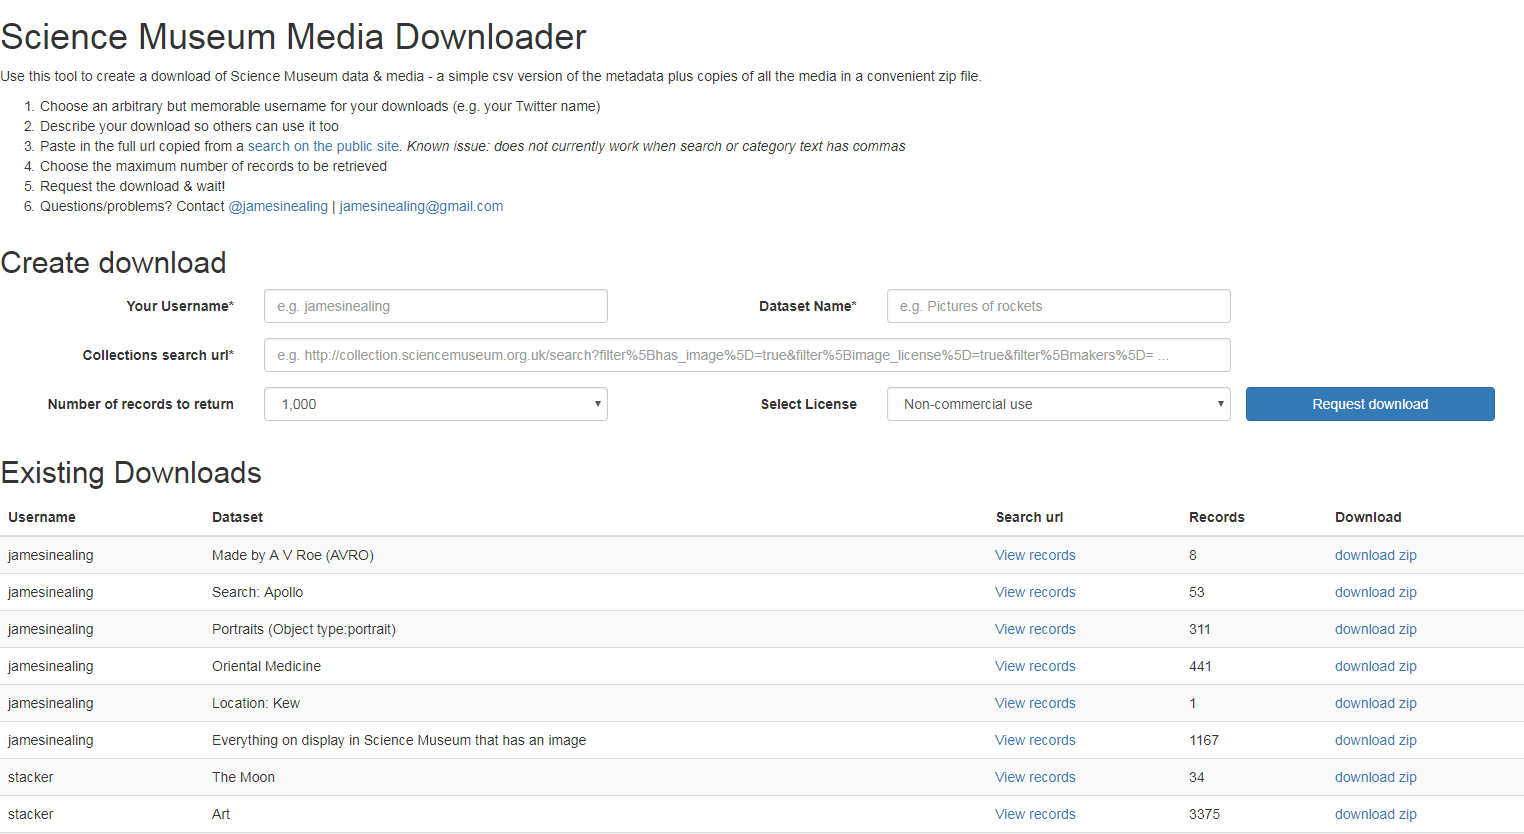Screen dimensions: 1524x834
Task: Download zip for Portraits dataset
Action: click(1376, 629)
